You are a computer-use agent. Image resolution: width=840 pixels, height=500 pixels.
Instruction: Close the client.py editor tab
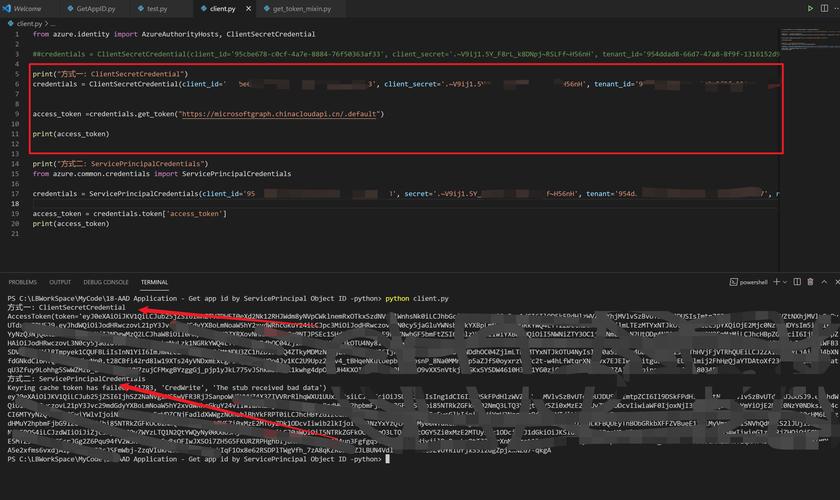coord(248,9)
